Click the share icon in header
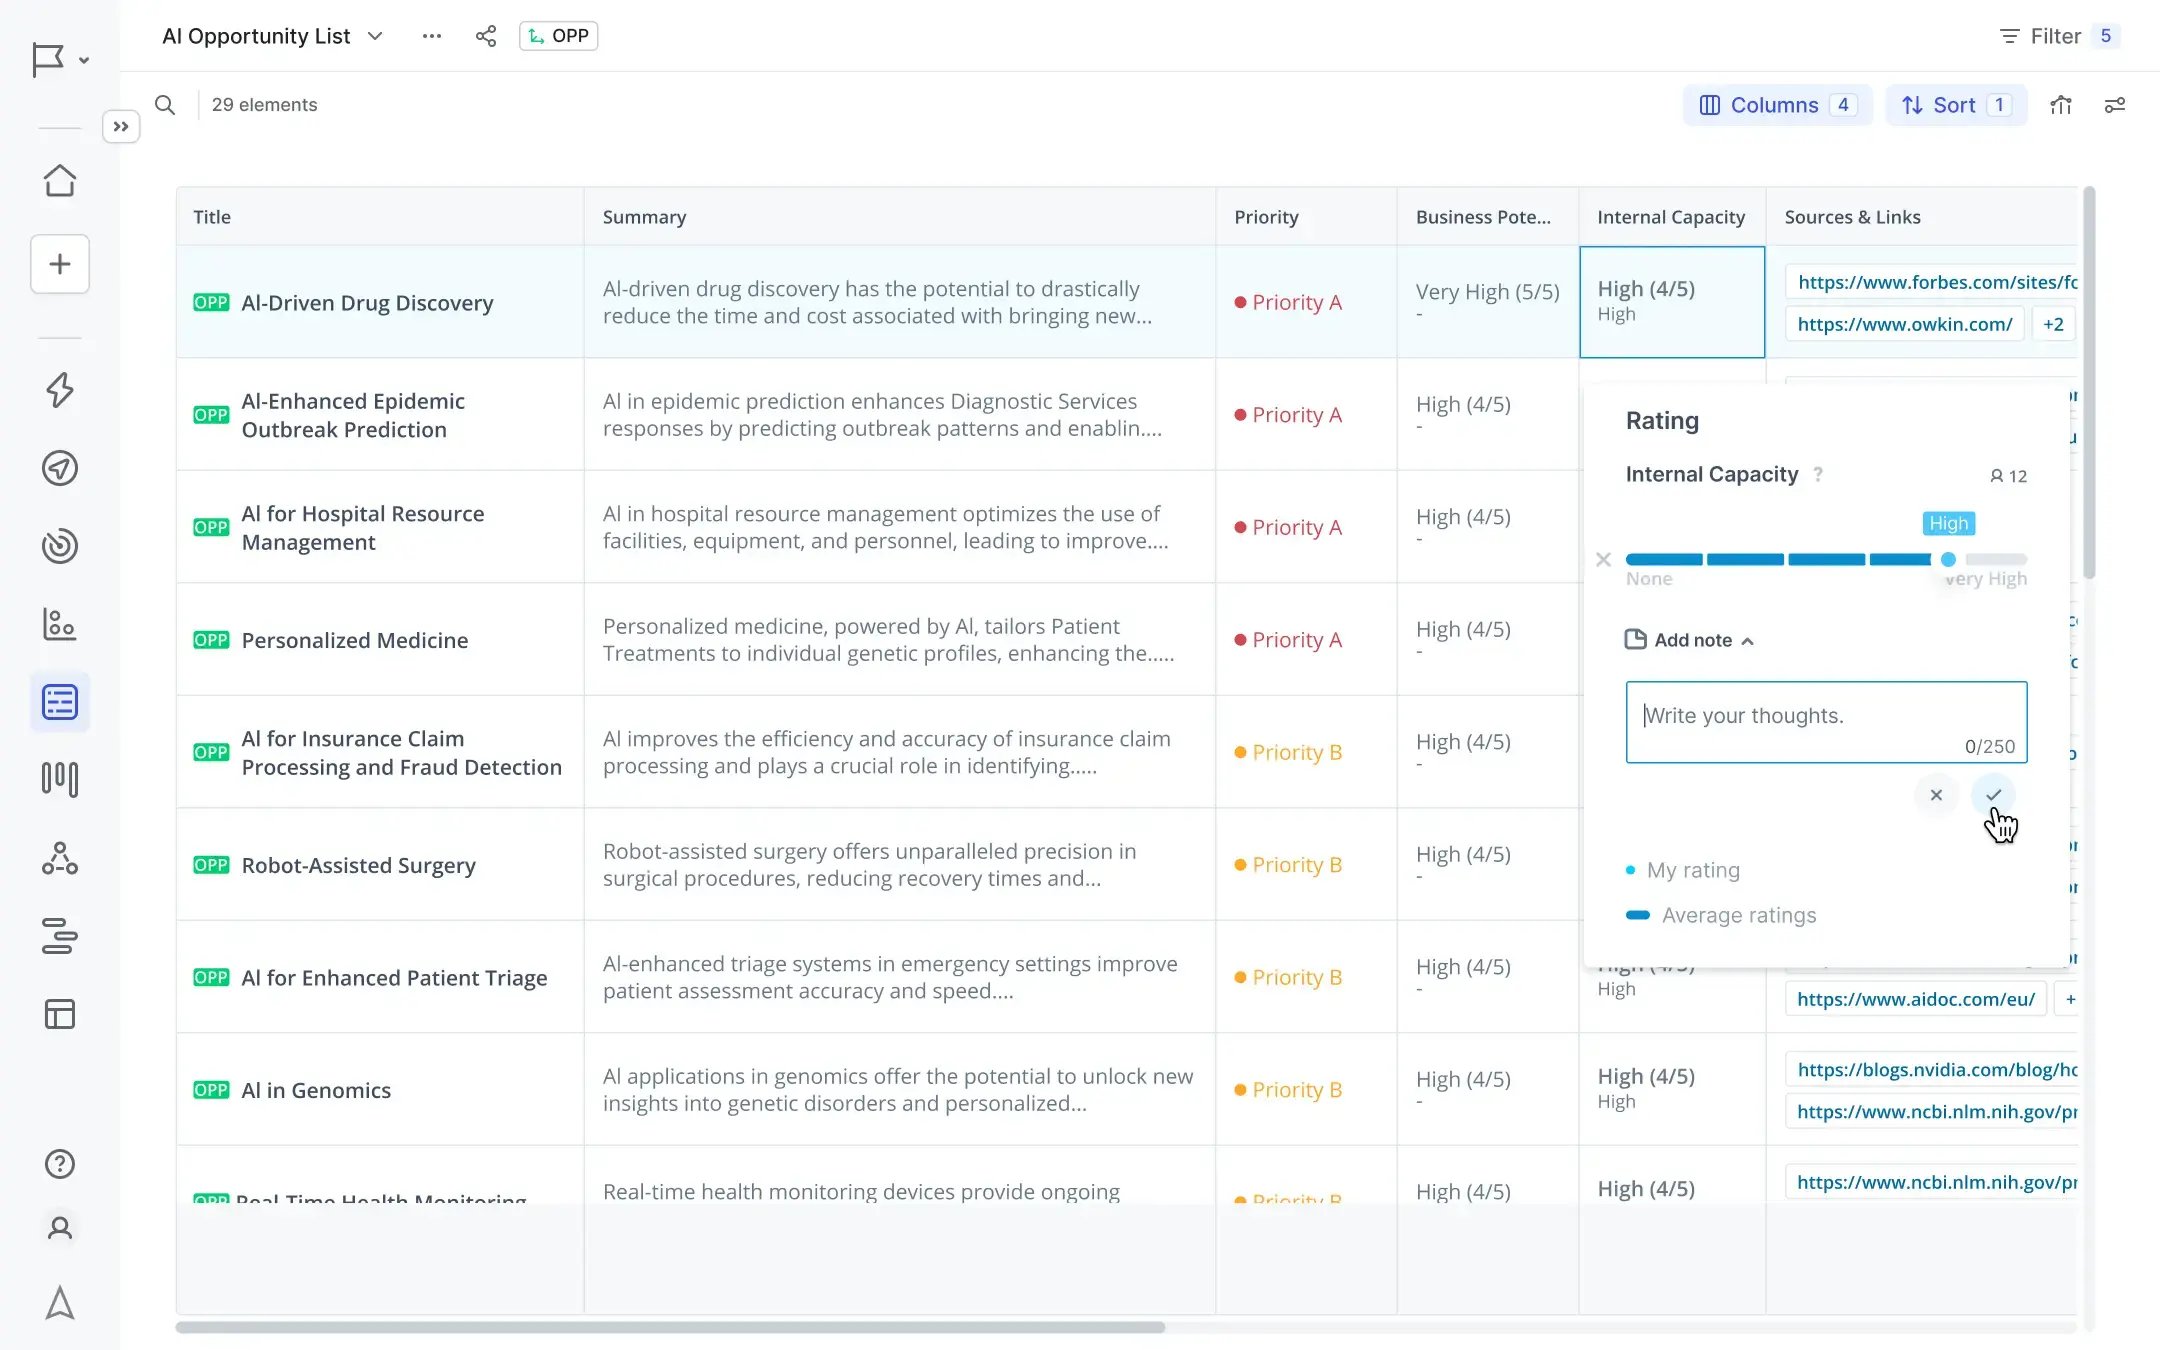This screenshot has width=2160, height=1350. point(486,36)
